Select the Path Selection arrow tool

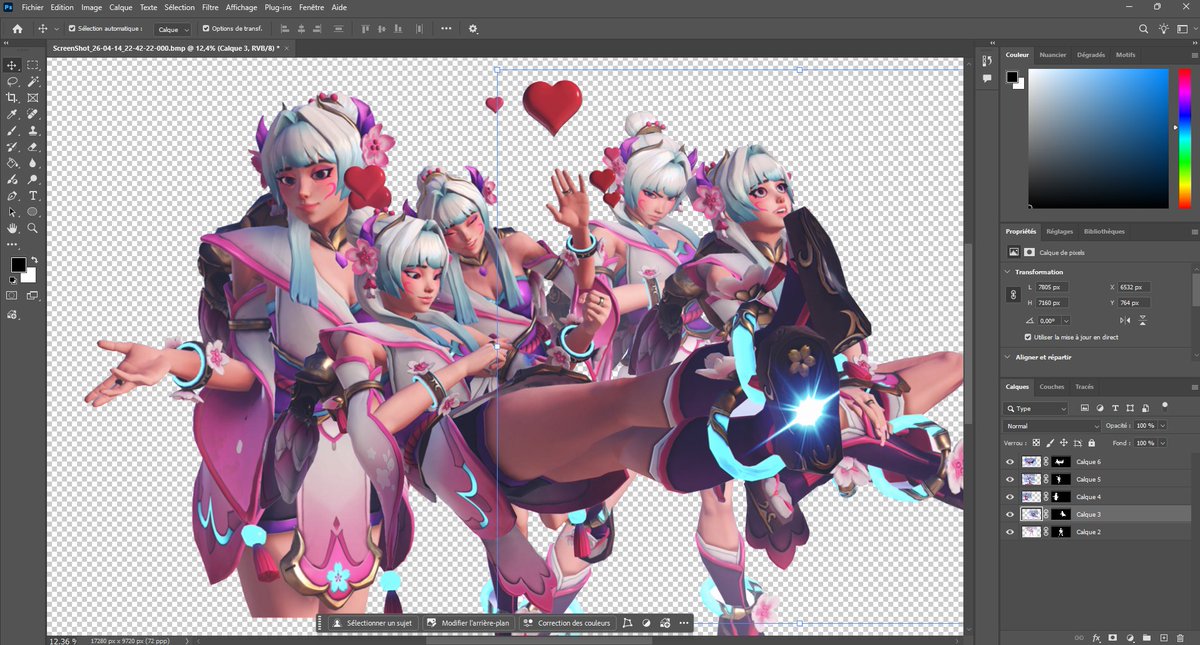(x=12, y=212)
